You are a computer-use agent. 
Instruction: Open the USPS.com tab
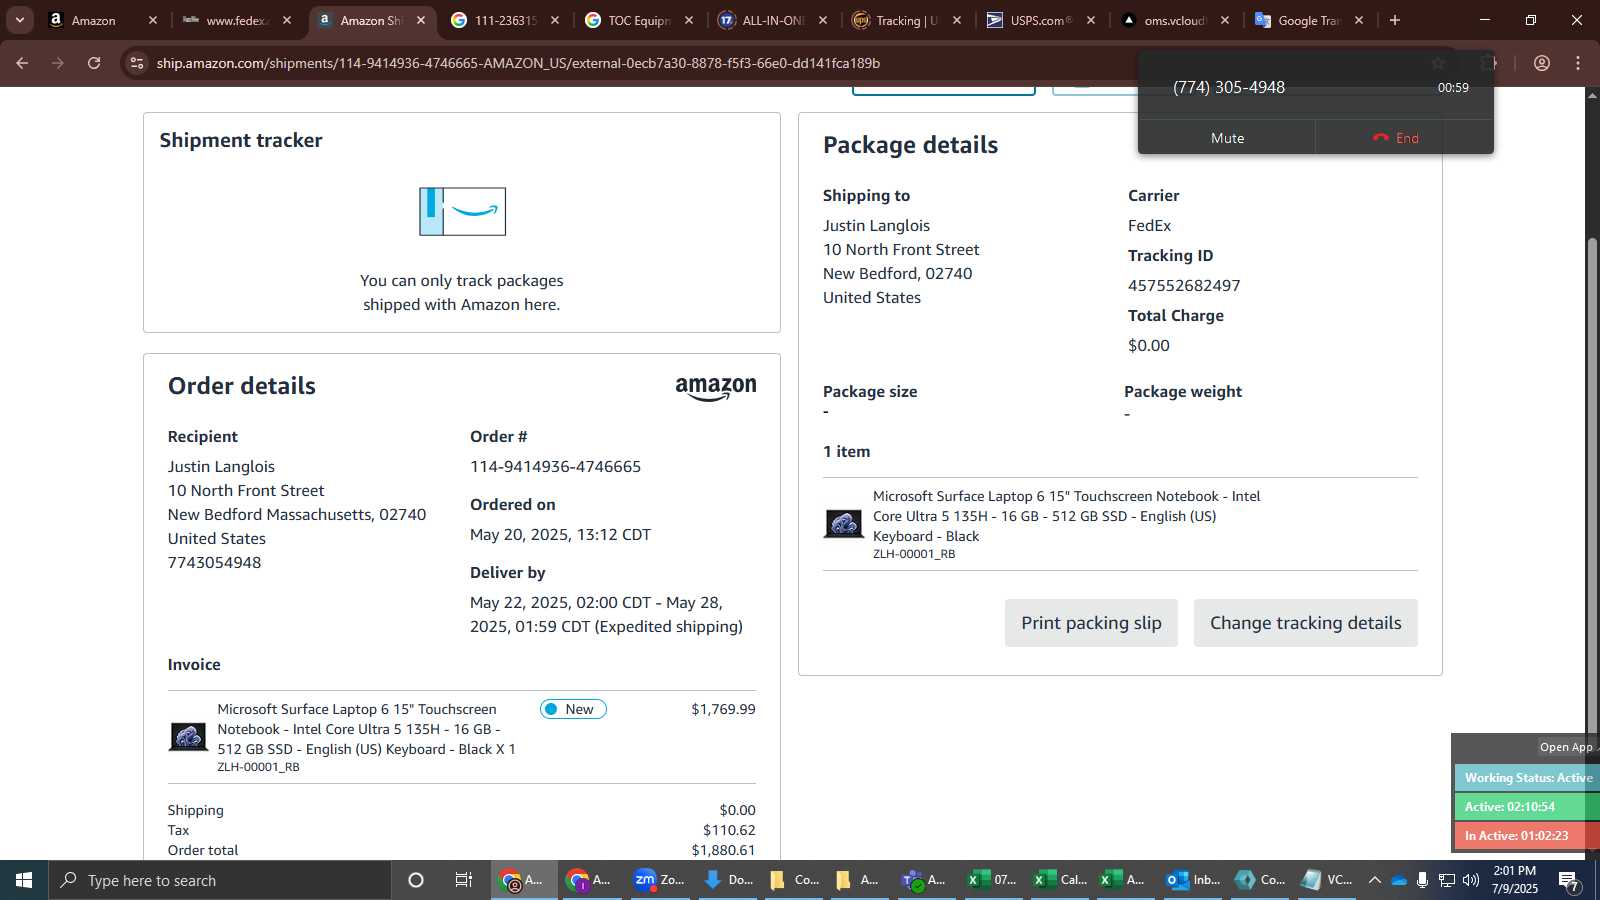[x=1041, y=20]
